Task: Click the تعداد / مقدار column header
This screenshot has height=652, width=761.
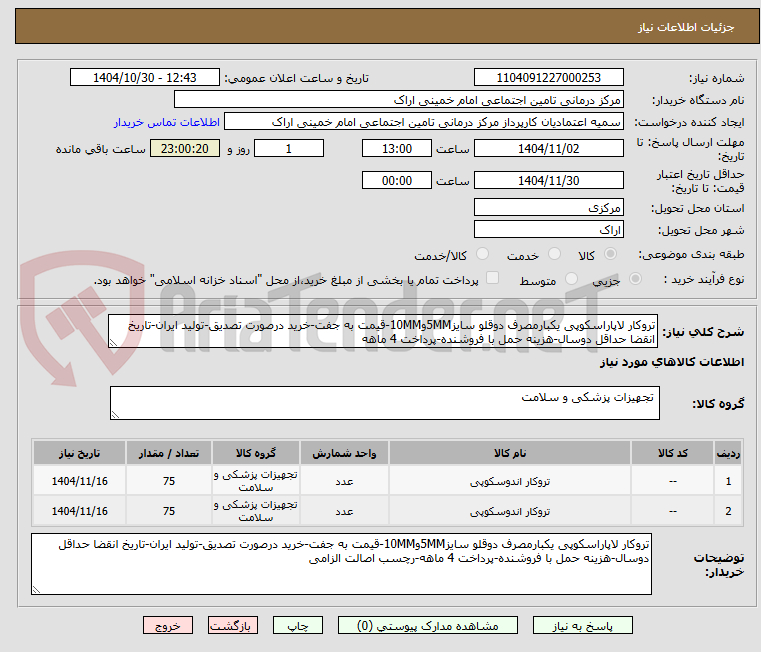Action: tap(169, 453)
